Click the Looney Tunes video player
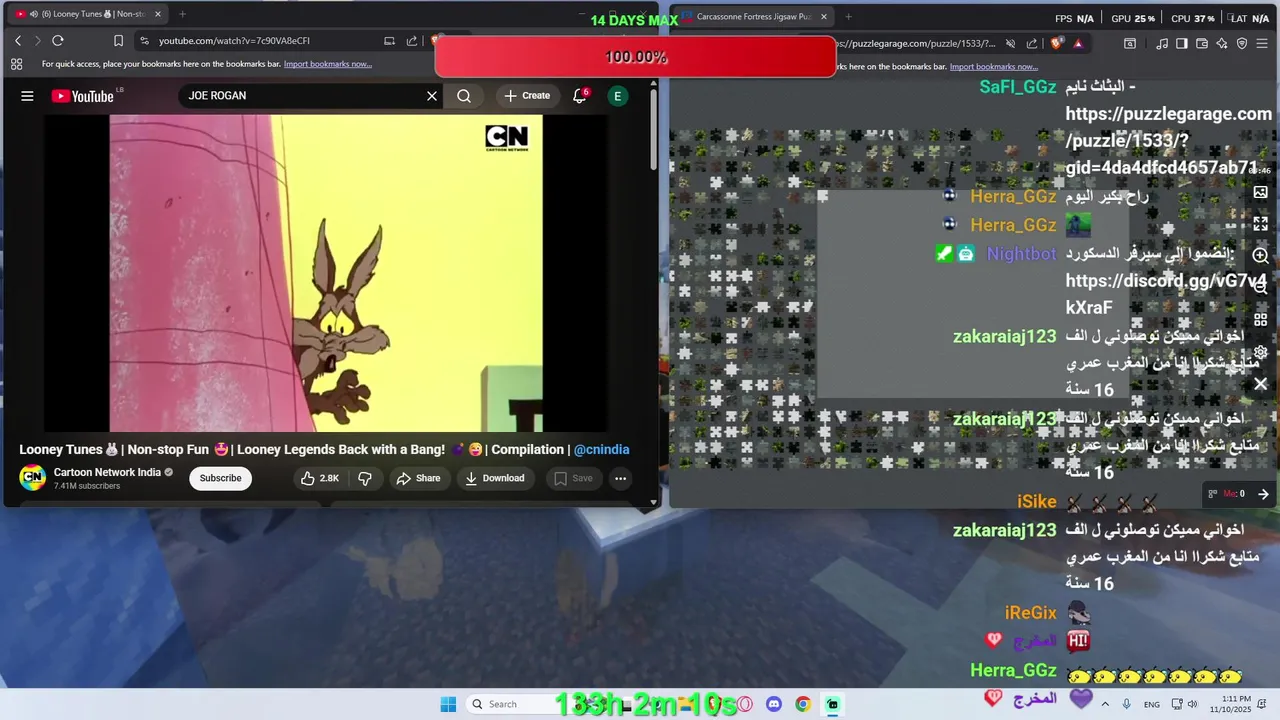 point(326,273)
